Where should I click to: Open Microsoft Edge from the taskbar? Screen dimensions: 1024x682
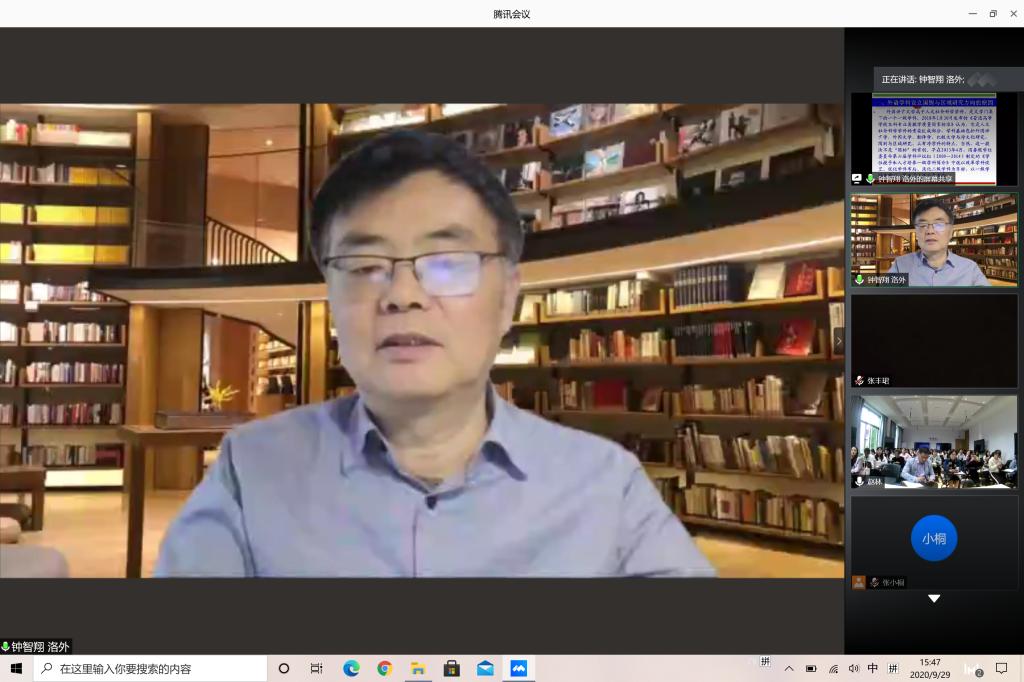[x=351, y=668]
